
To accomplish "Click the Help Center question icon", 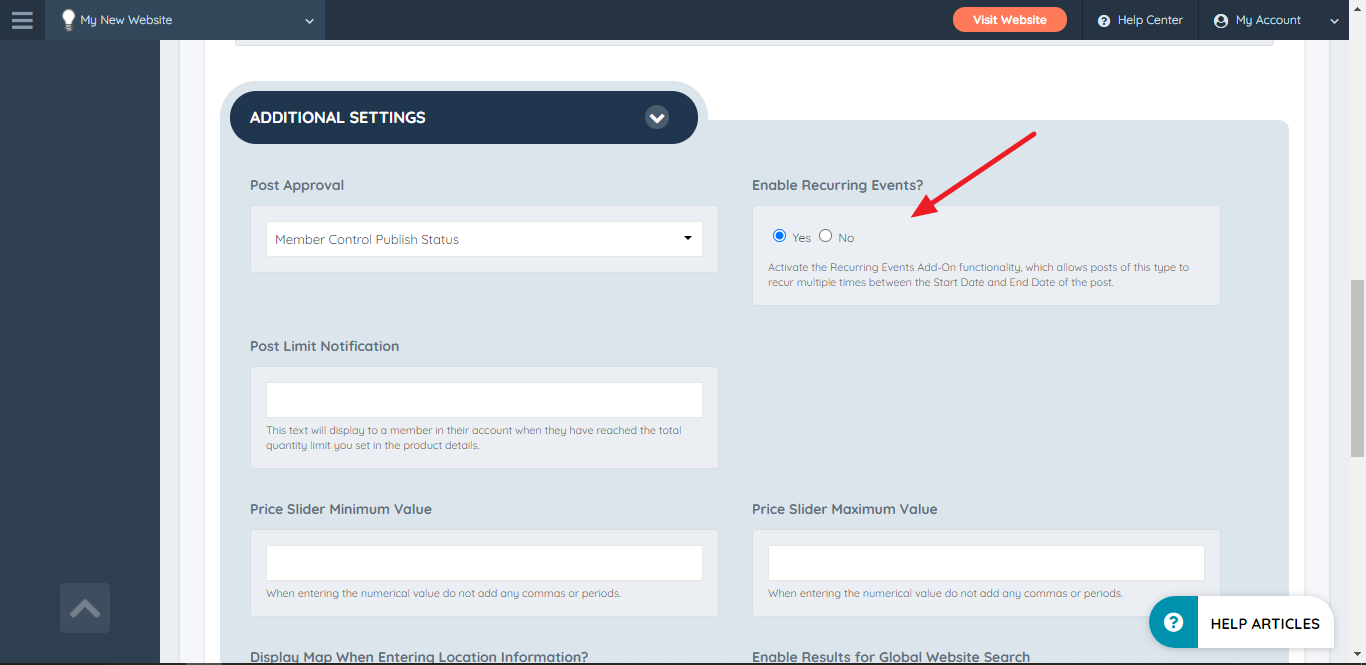I will pos(1104,21).
